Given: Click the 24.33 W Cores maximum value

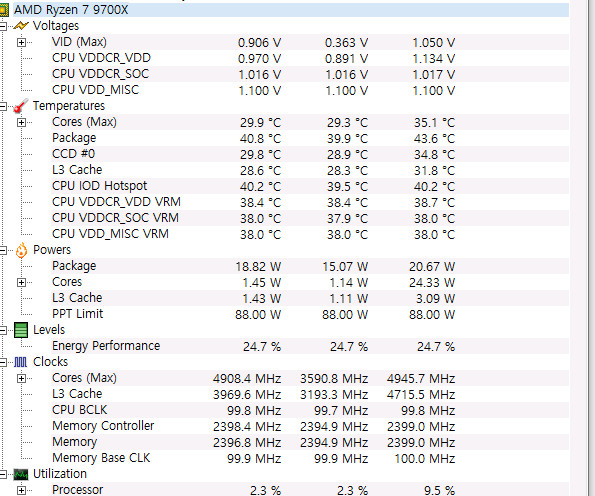Looking at the screenshot, I should tap(432, 283).
